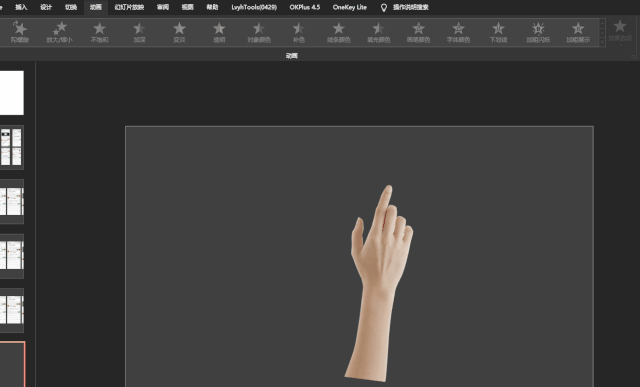Apply the Brush Color (画笔颜色) effect
This screenshot has height=387, width=640.
[x=418, y=32]
